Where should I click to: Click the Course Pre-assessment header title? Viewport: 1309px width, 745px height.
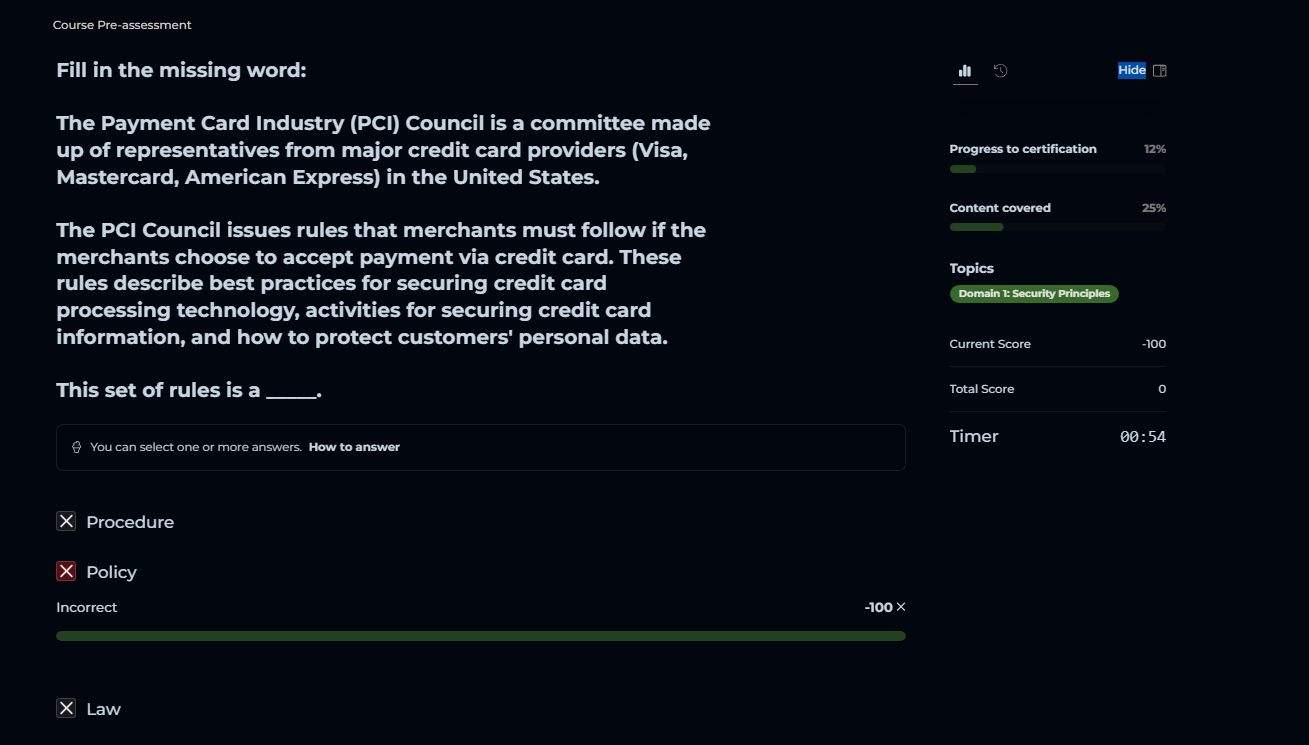(x=122, y=25)
